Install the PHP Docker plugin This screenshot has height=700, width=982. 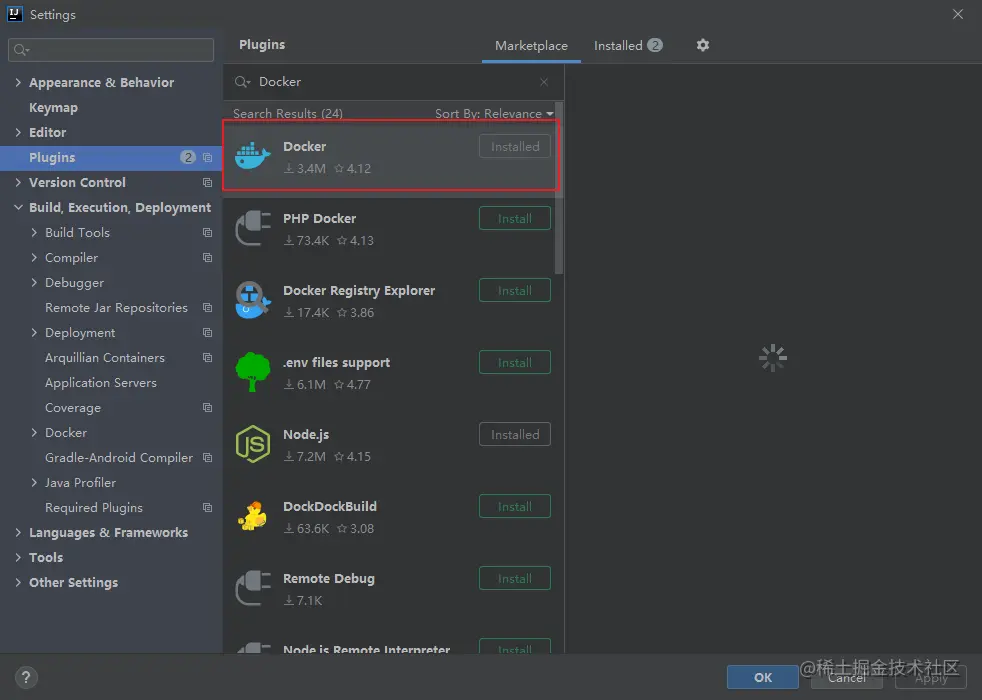coord(515,219)
